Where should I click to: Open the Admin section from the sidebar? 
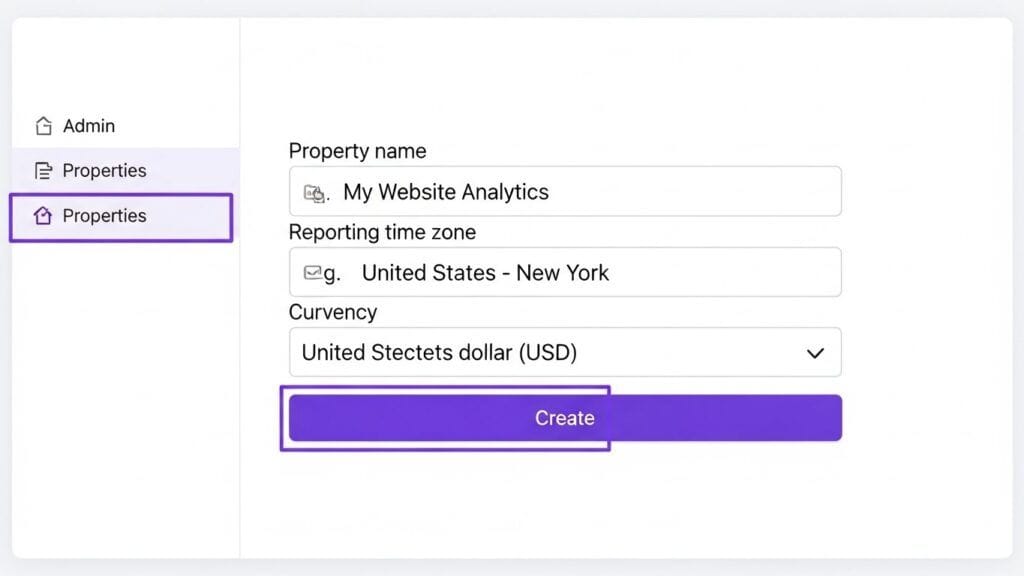88,125
